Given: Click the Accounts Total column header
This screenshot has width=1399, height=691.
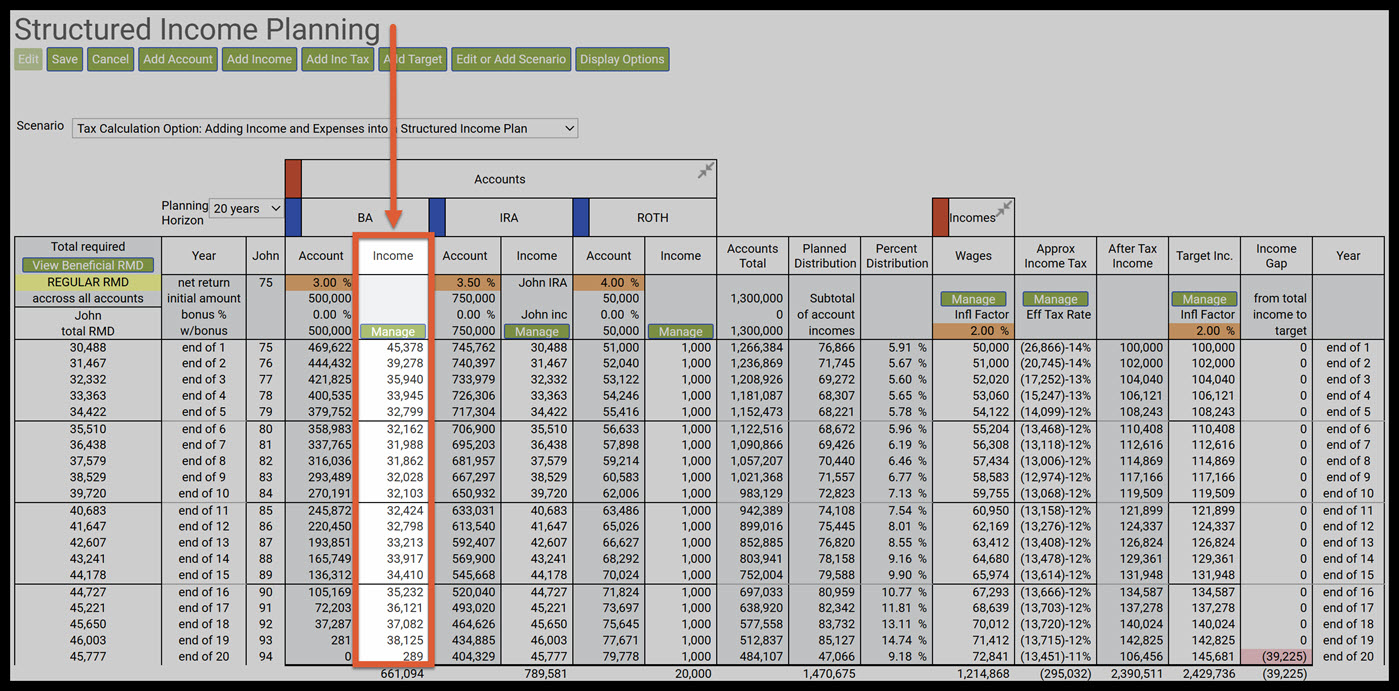Looking at the screenshot, I should (x=753, y=256).
